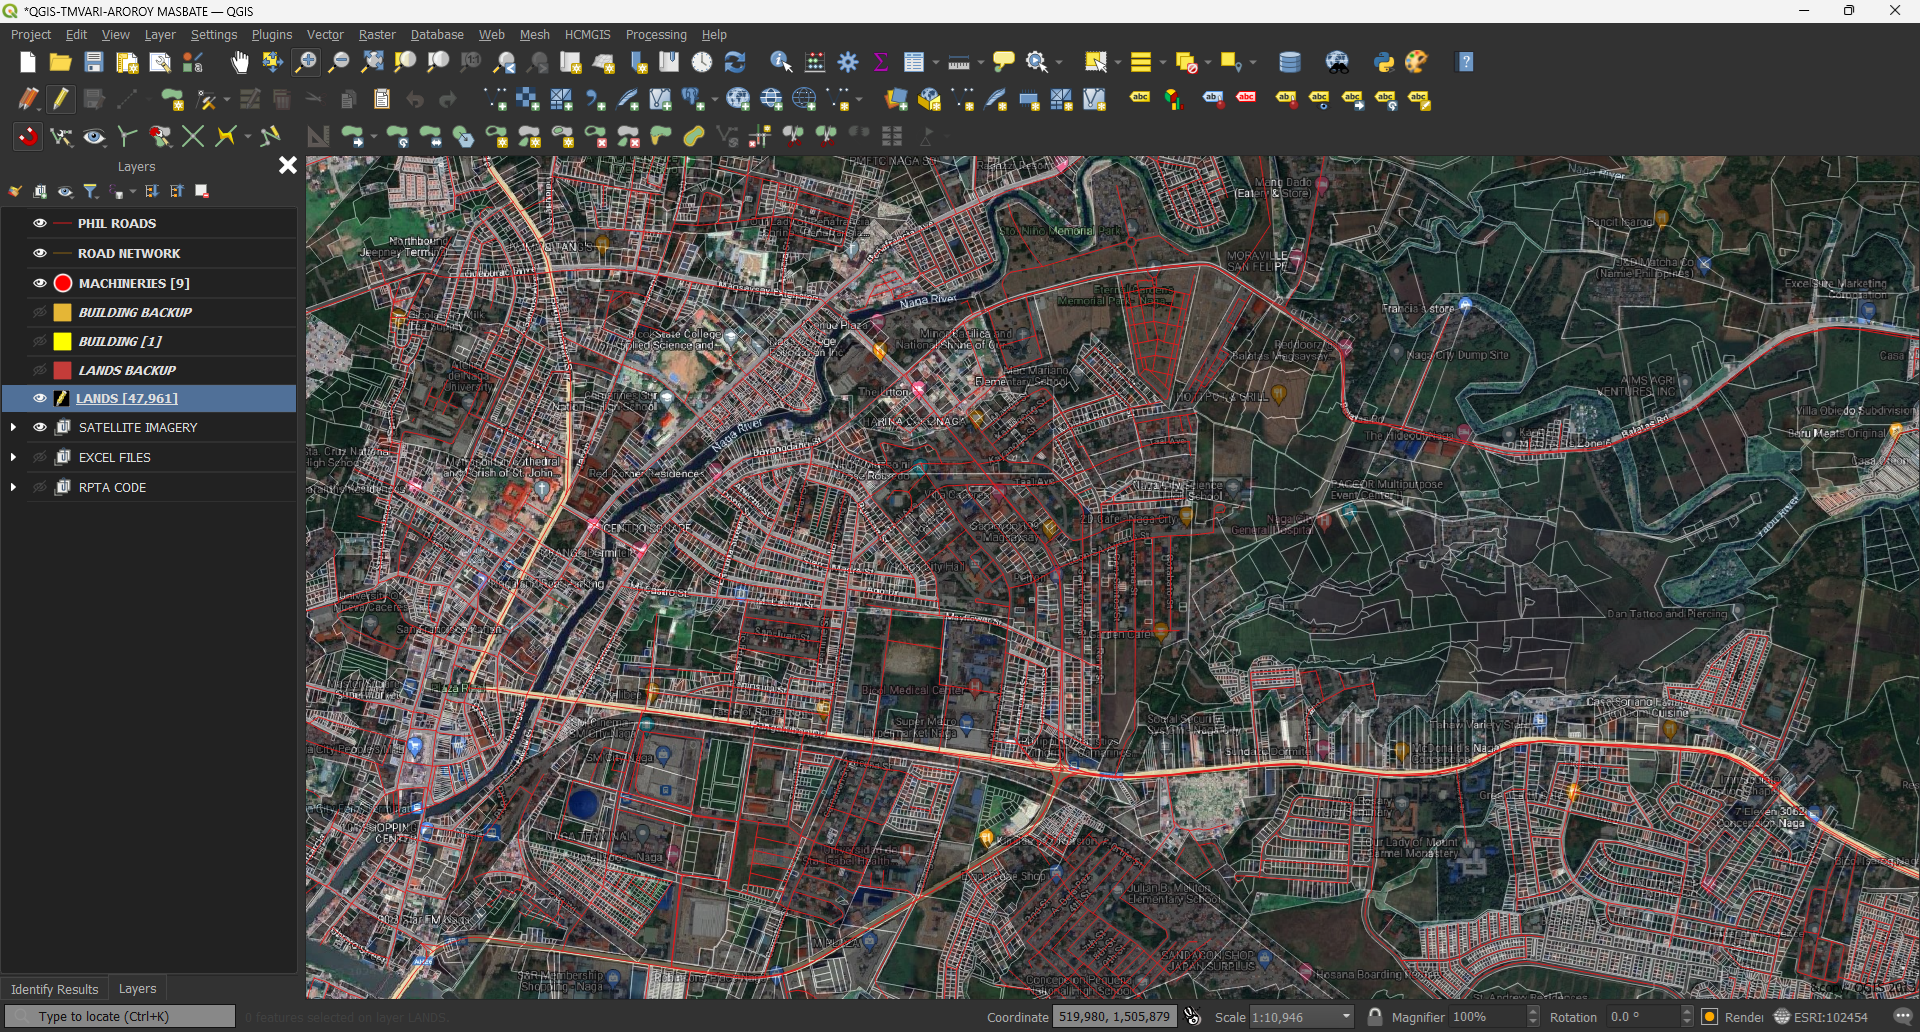Click the Zoom Full extent icon

pos(372,62)
